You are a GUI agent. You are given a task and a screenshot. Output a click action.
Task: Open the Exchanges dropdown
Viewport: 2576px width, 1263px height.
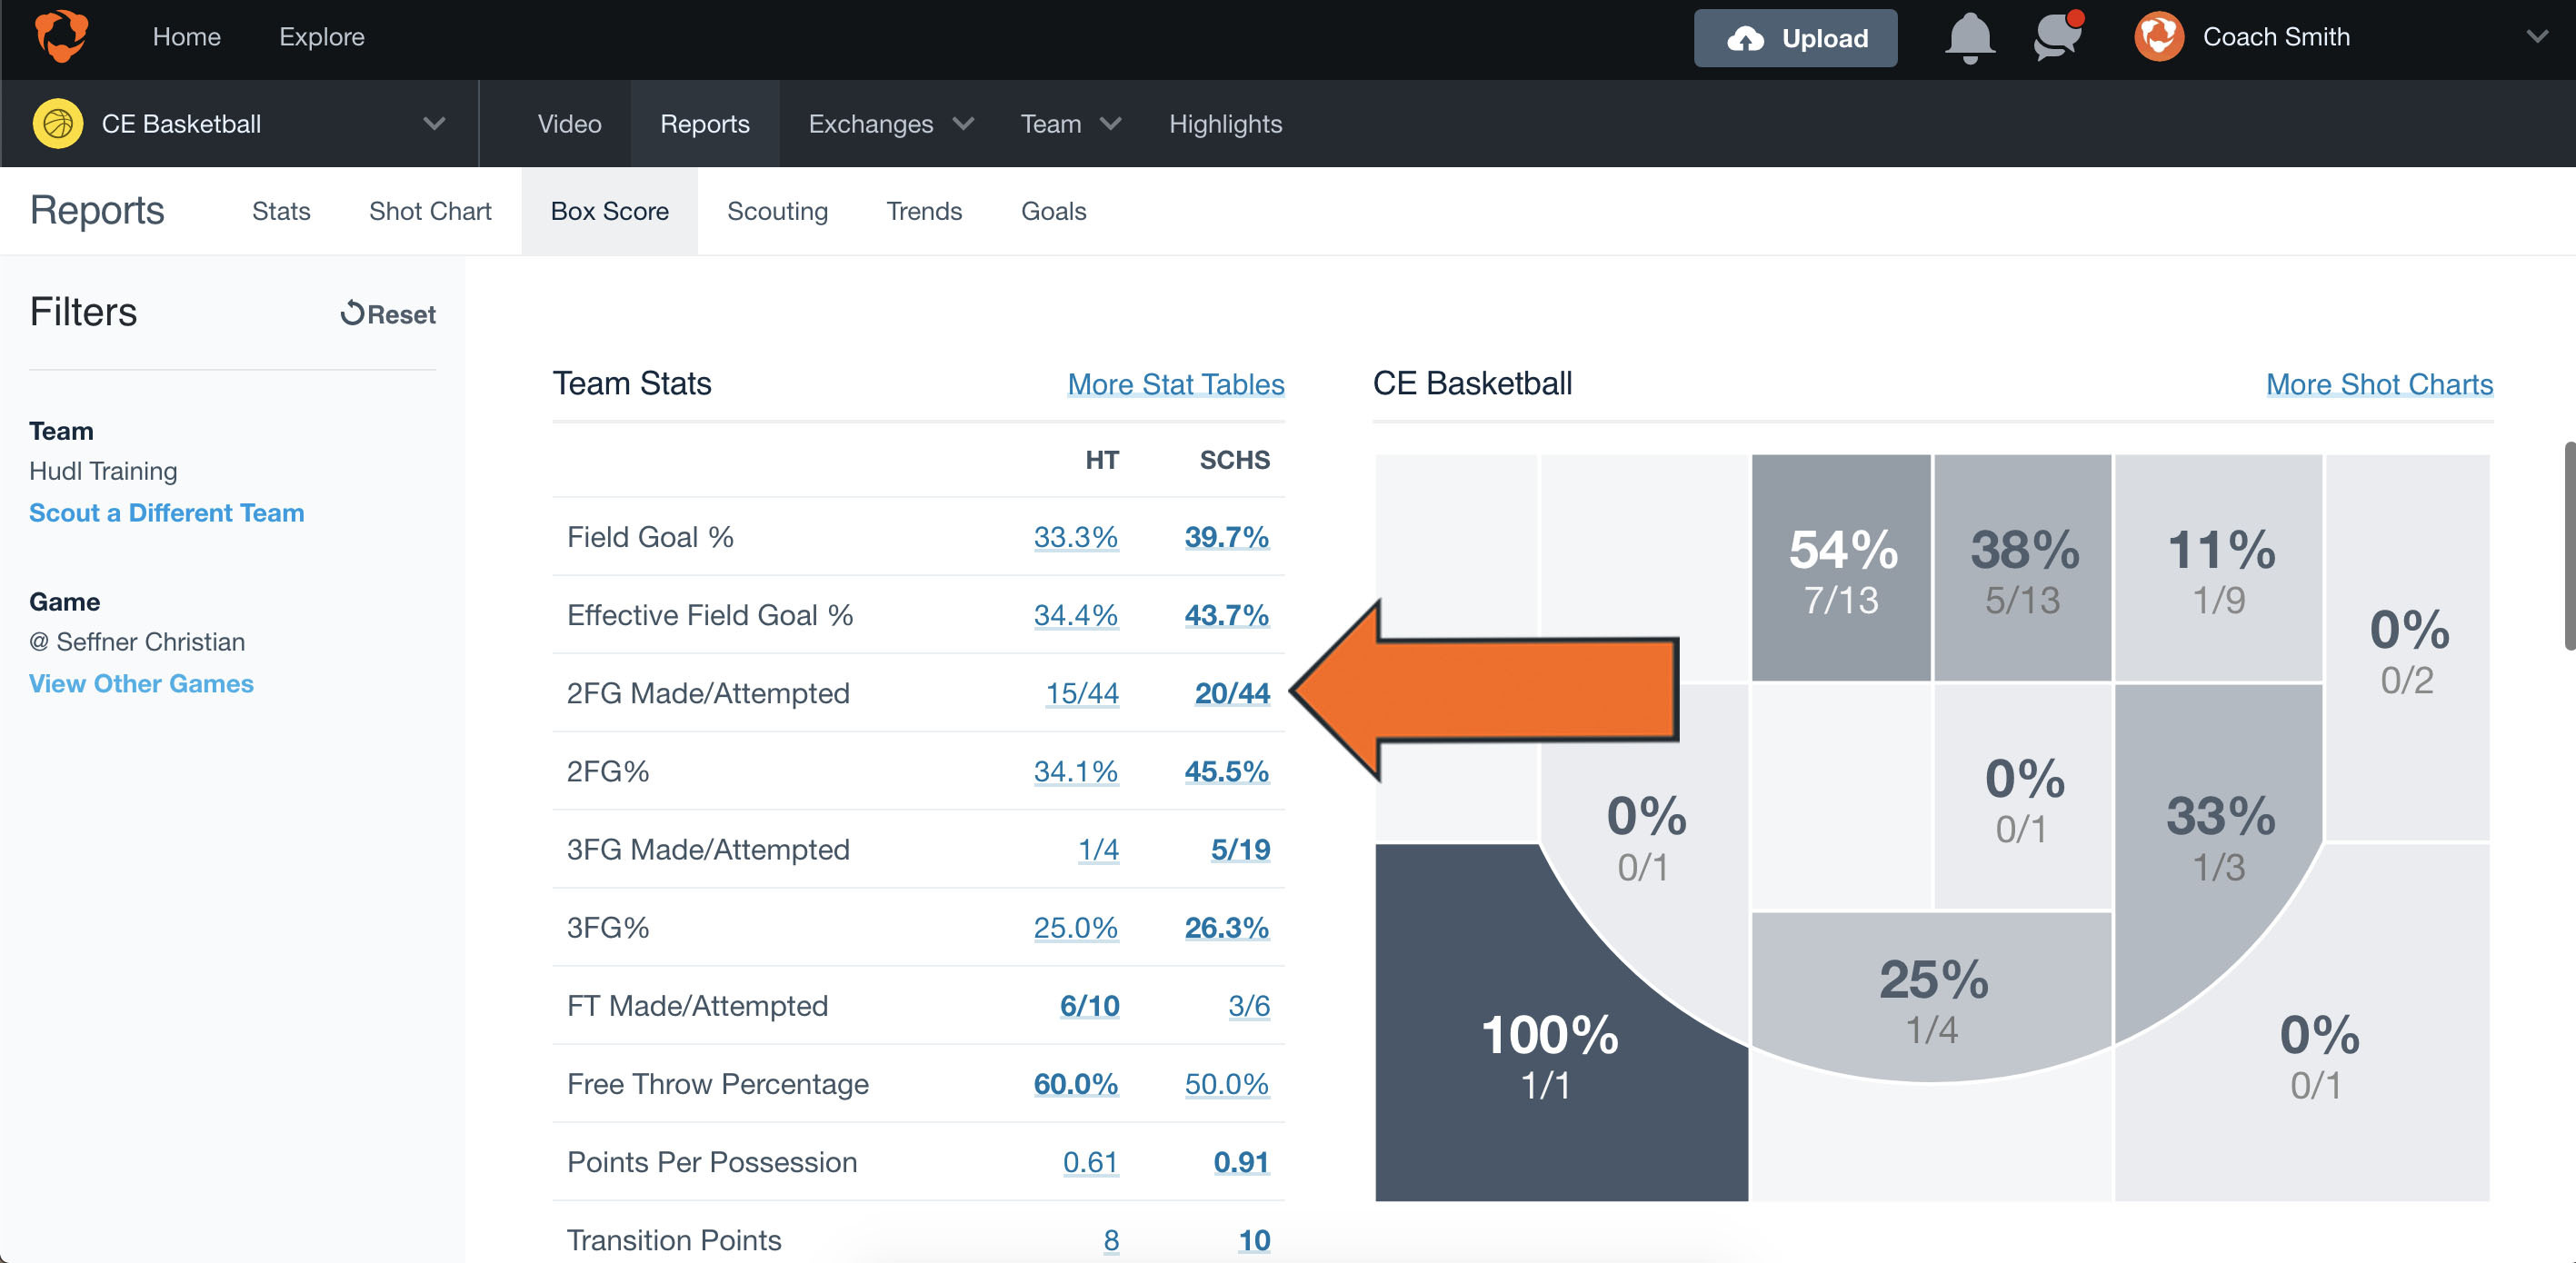[888, 123]
